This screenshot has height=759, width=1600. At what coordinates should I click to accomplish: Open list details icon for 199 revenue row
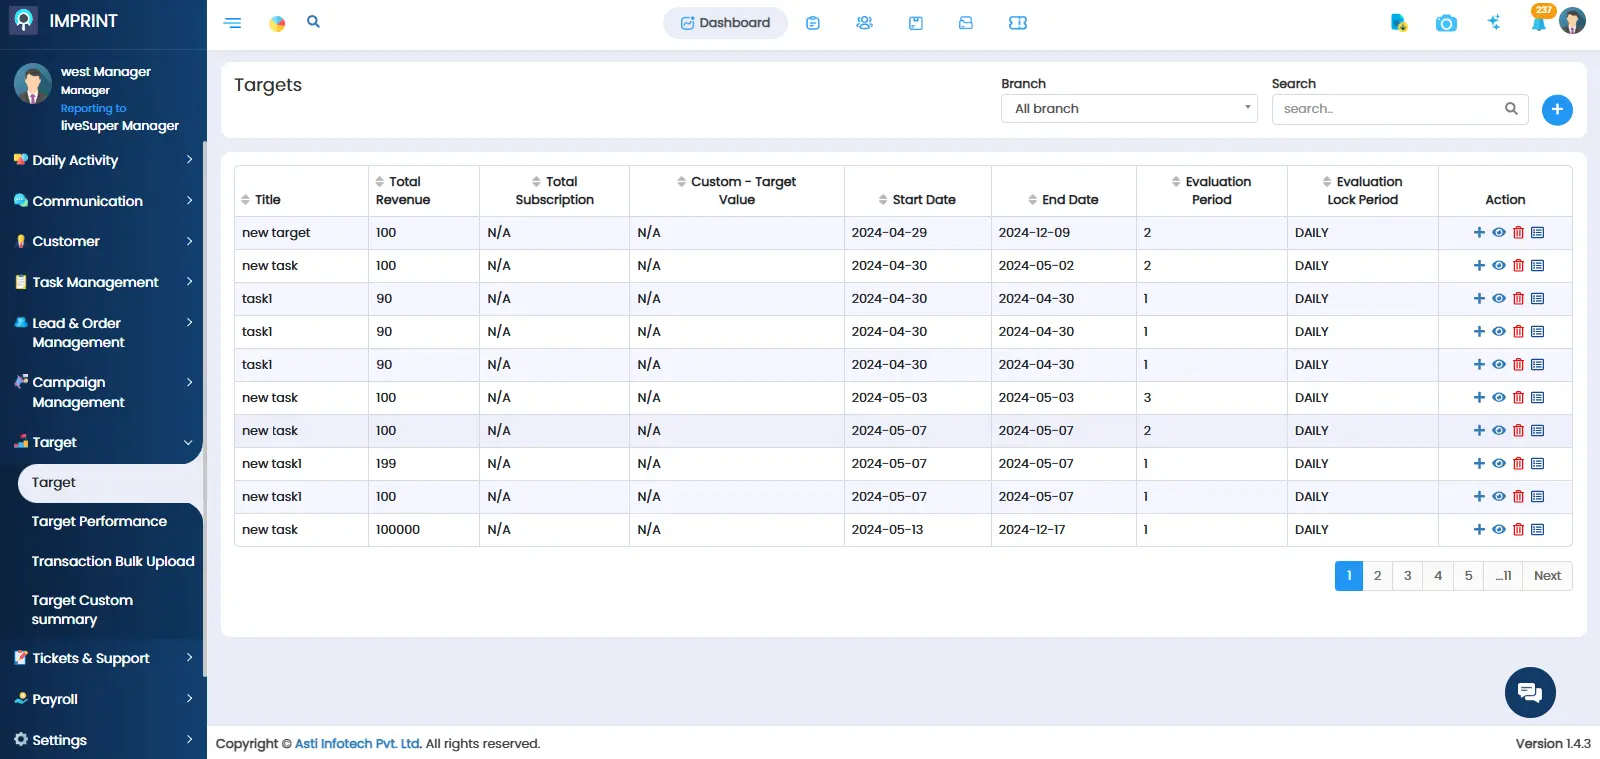click(x=1538, y=464)
